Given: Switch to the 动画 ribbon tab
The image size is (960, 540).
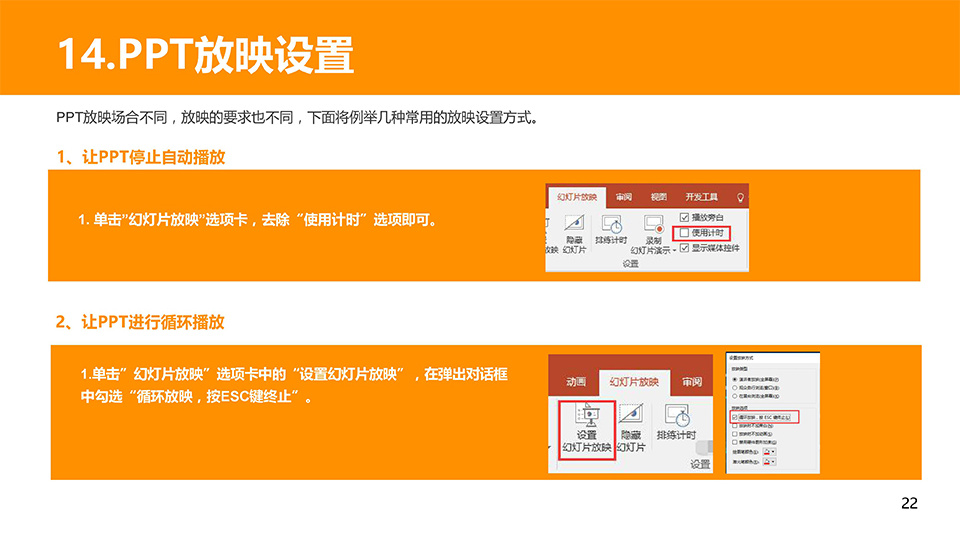Looking at the screenshot, I should pyautogui.click(x=575, y=381).
